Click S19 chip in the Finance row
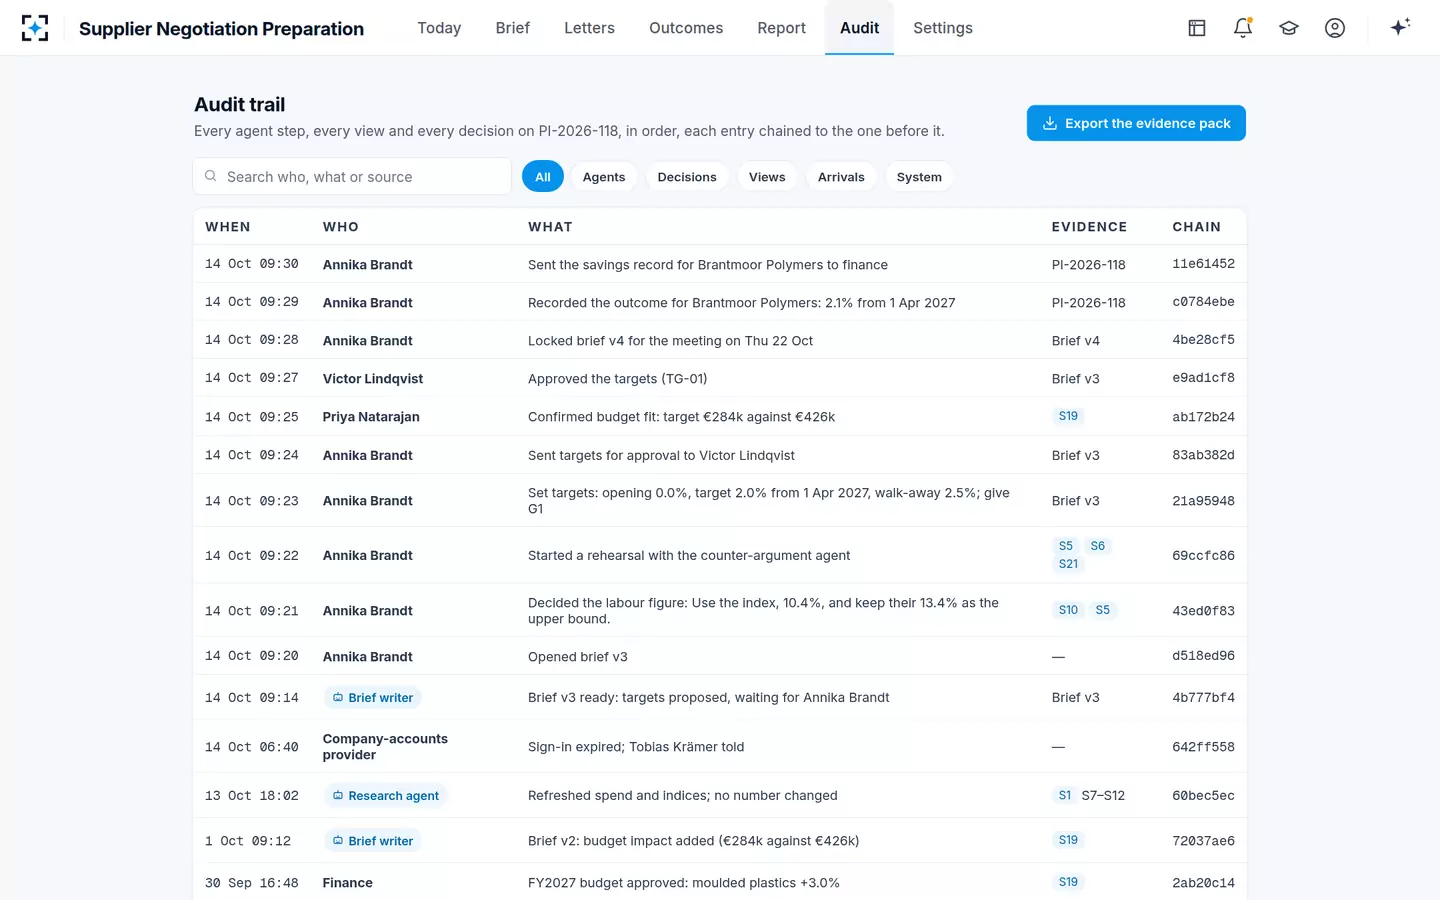Screen dimensions: 1440x900 1068,882
